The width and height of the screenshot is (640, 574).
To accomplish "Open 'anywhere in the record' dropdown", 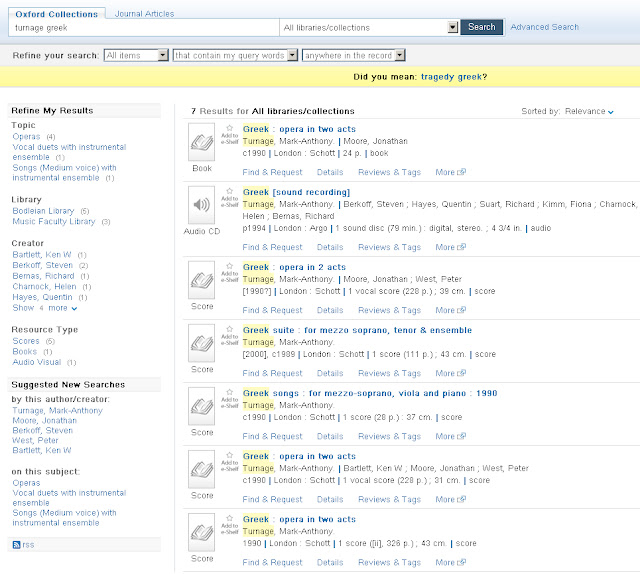I will coord(353,55).
